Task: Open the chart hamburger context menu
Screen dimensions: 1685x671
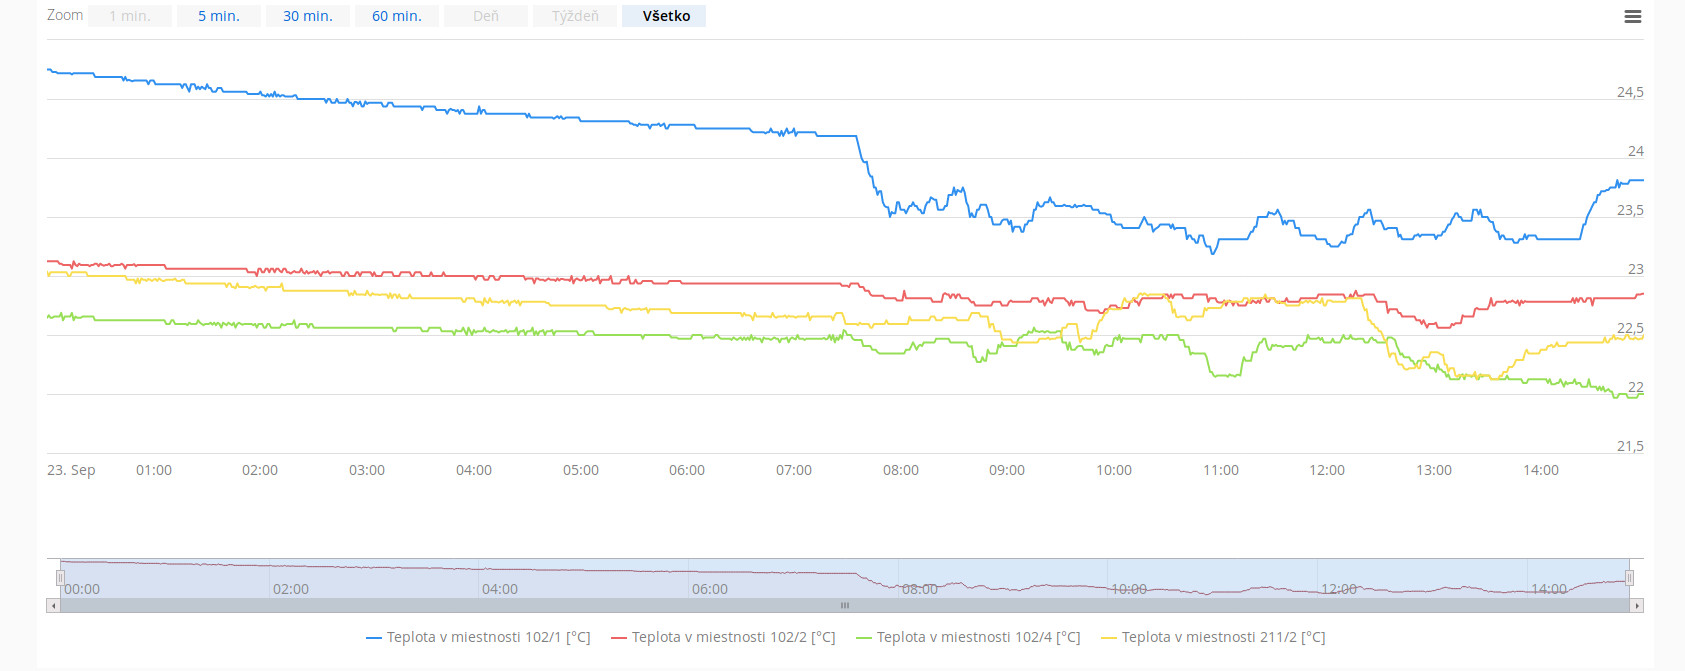Action: click(1632, 17)
